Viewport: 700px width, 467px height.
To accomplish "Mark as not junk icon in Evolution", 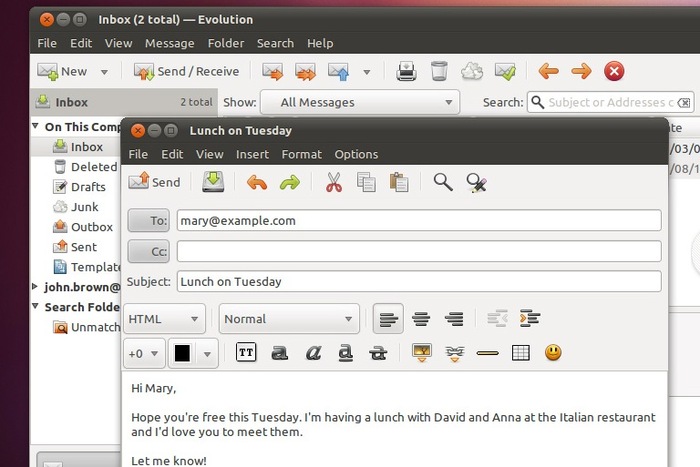I will [505, 71].
